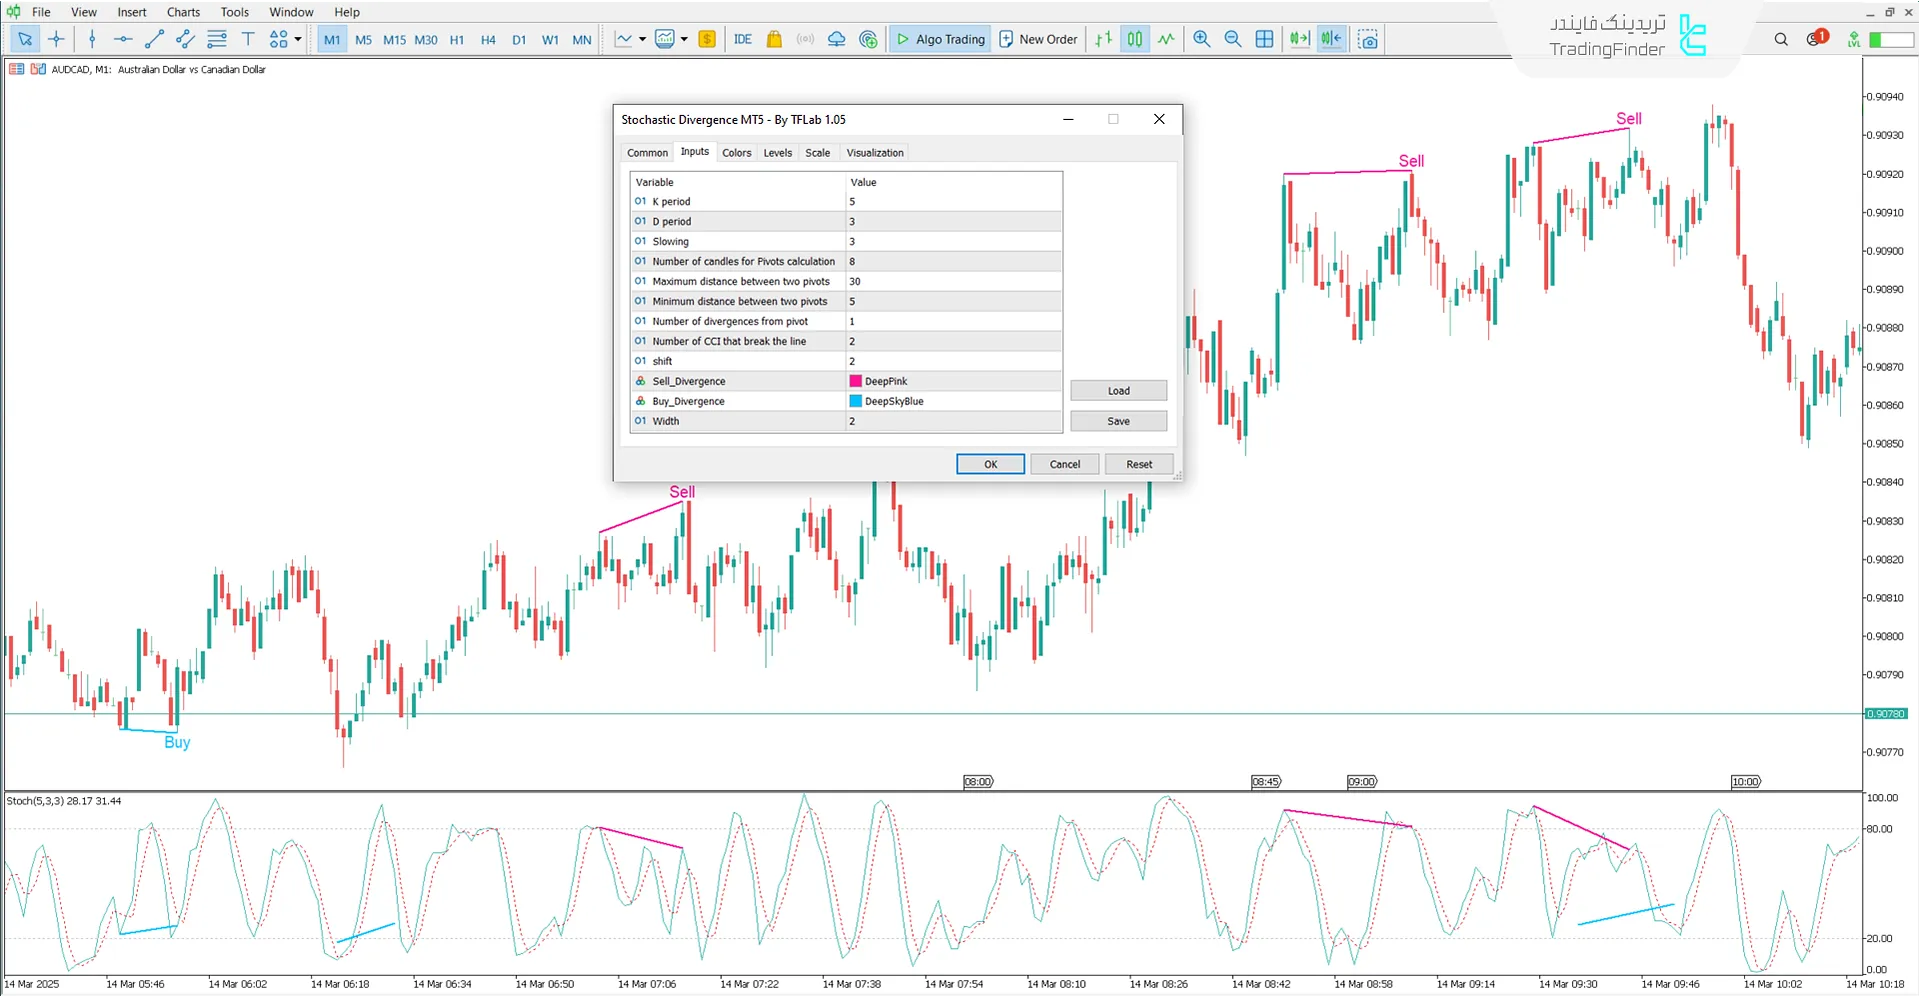Select the Crosshair tool
This screenshot has width=1919, height=996.
click(x=56, y=39)
